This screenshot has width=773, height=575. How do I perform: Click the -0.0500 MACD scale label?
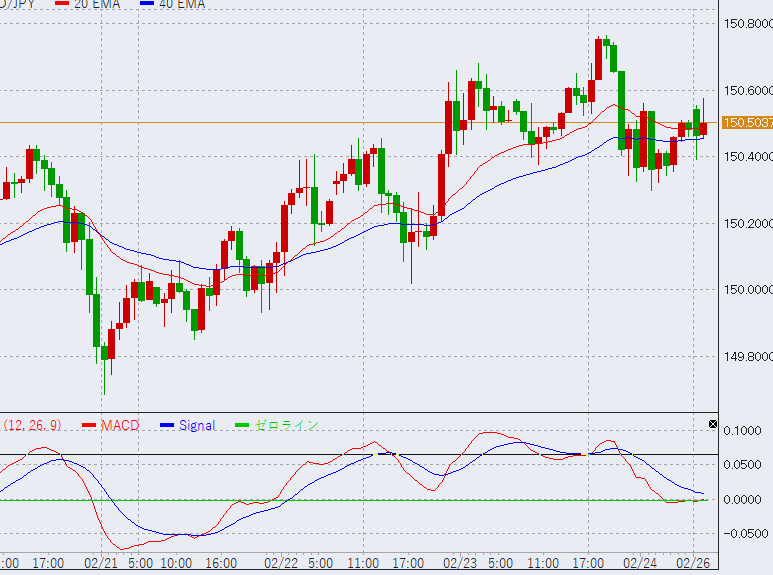pos(741,534)
